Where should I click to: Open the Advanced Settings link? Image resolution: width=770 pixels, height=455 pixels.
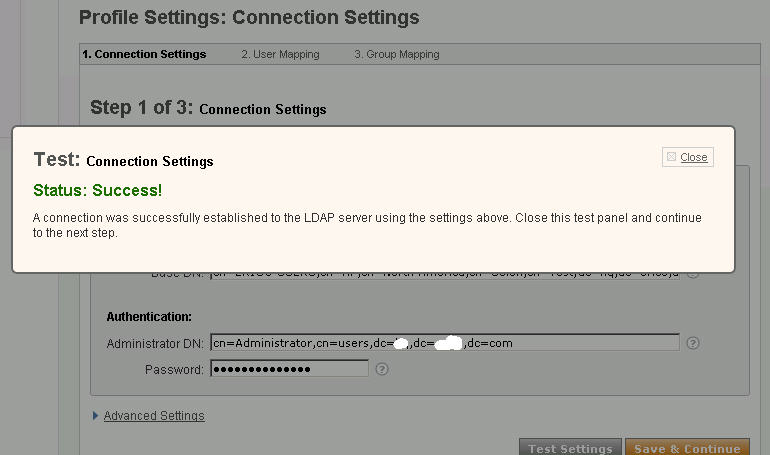(154, 416)
